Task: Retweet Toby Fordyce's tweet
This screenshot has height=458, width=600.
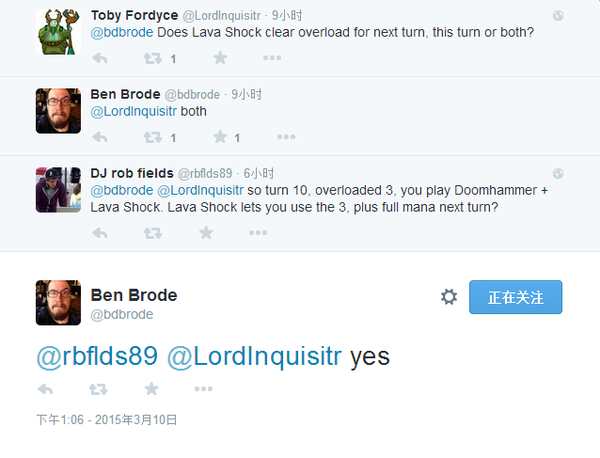Action: click(x=153, y=58)
